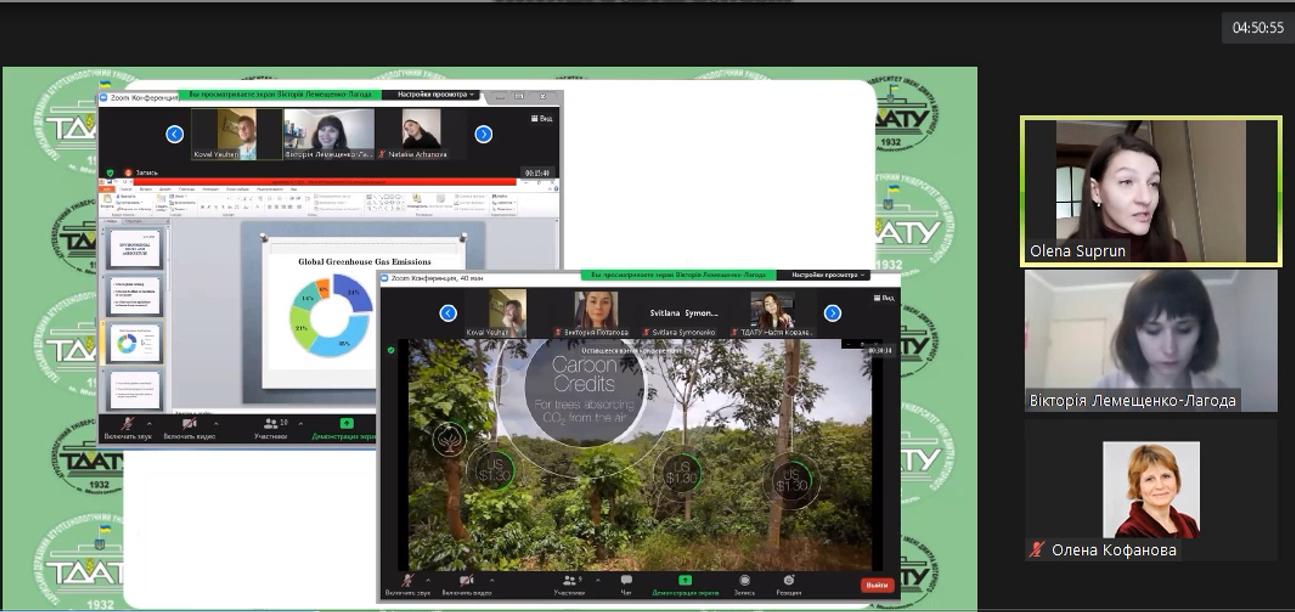The height and width of the screenshot is (612, 1295).
Task: Click next-participants arrow in Greenhouse Gas Zoom window
Action: (x=483, y=134)
